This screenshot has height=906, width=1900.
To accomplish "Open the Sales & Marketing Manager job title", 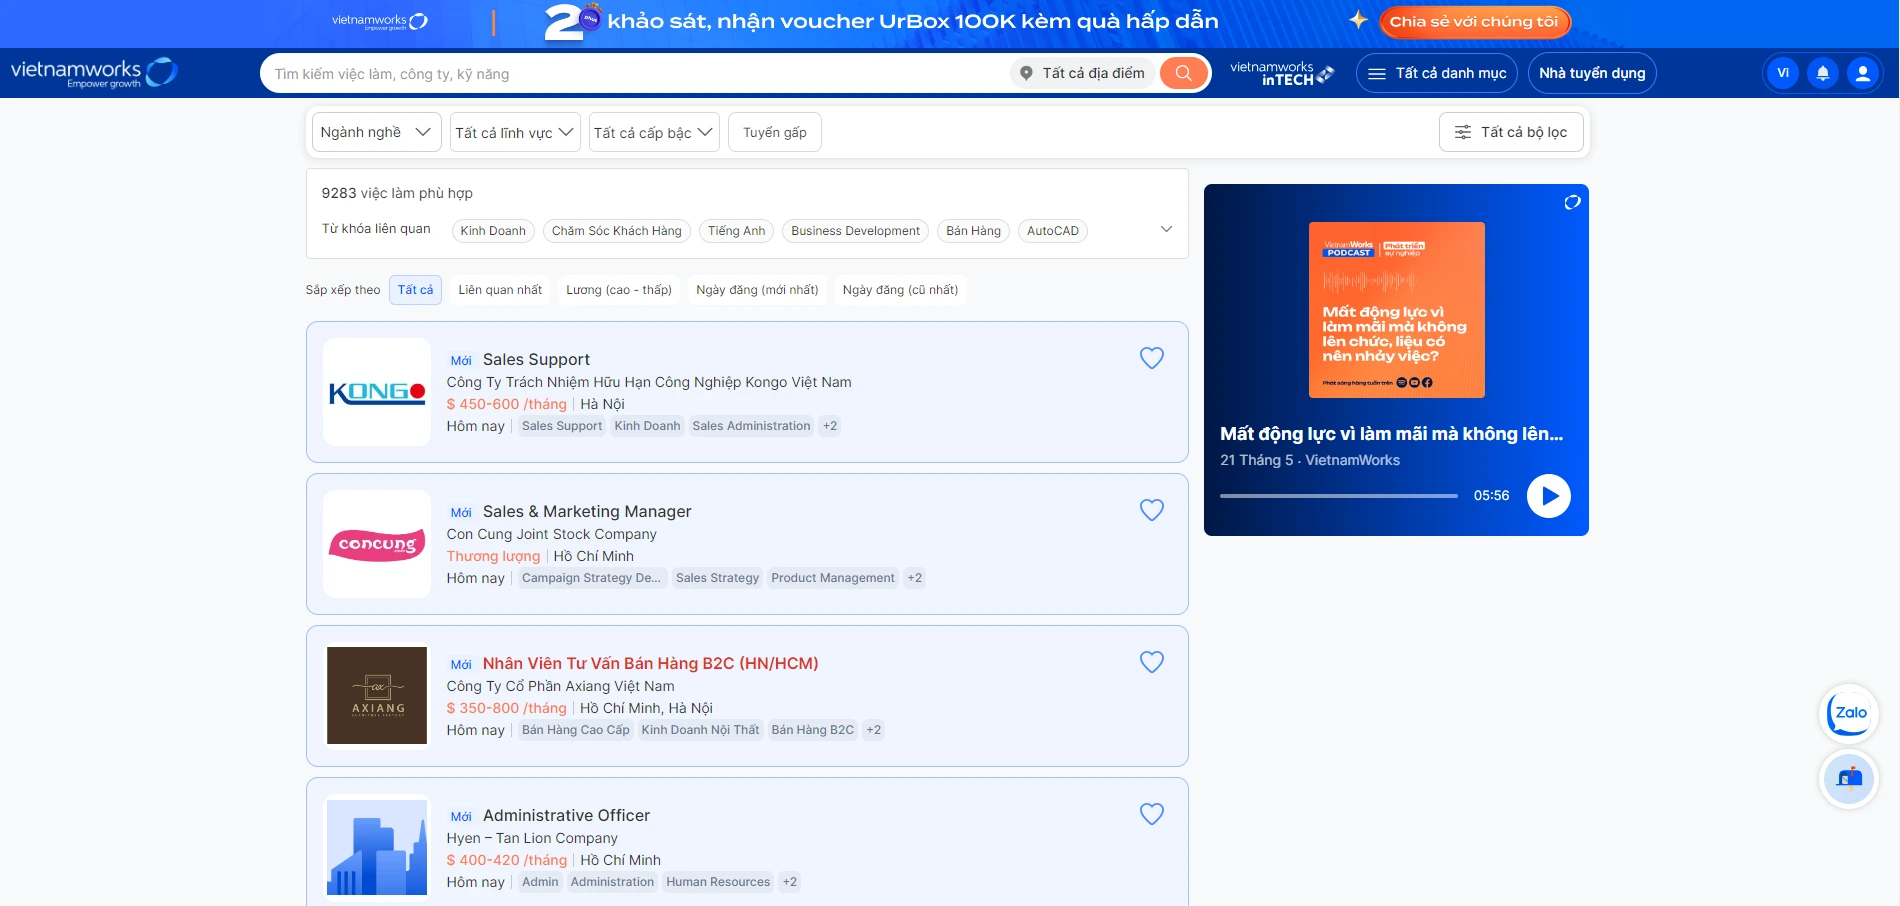I will [x=587, y=511].
